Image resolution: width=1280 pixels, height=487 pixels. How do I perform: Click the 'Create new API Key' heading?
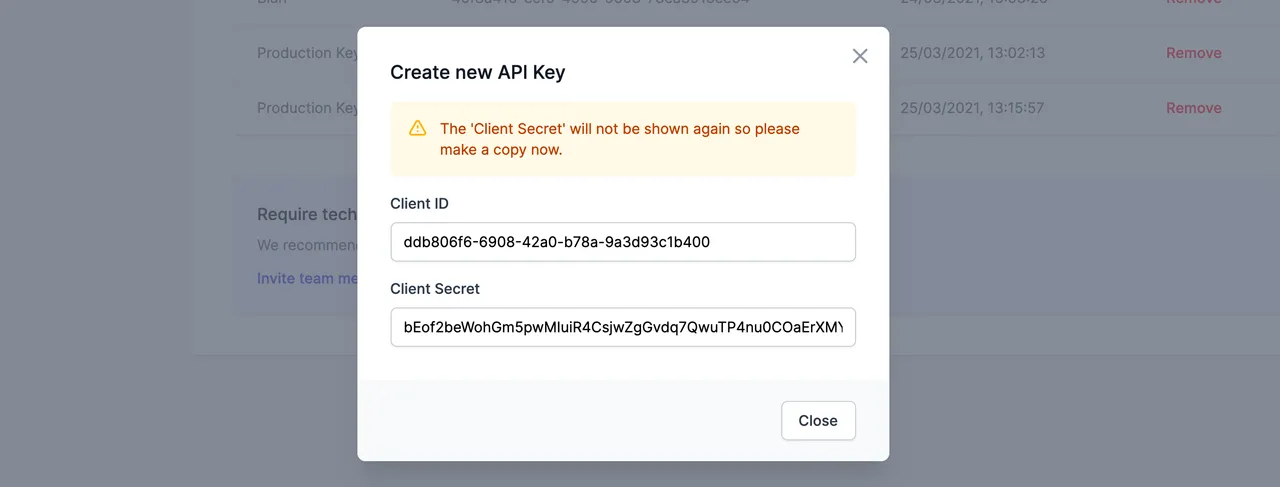477,72
